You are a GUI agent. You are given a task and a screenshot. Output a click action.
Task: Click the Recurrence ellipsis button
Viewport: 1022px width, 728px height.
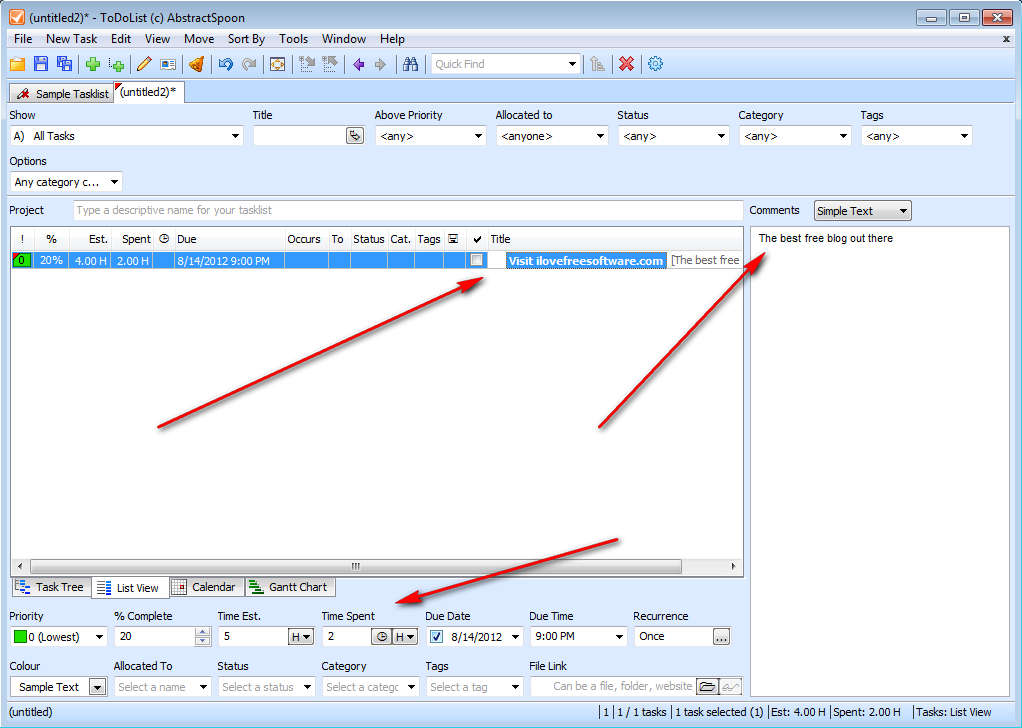(x=721, y=636)
